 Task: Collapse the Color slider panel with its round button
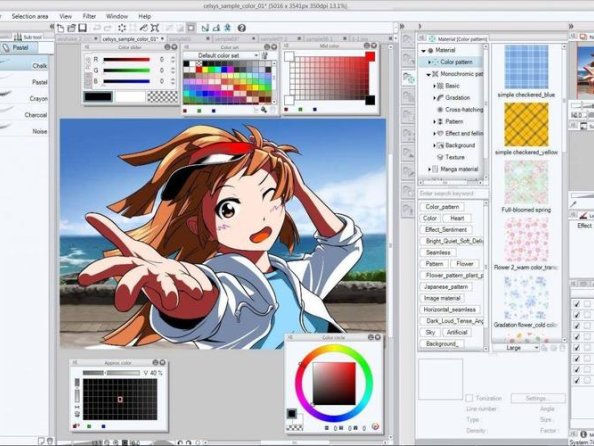pyautogui.click(x=167, y=47)
